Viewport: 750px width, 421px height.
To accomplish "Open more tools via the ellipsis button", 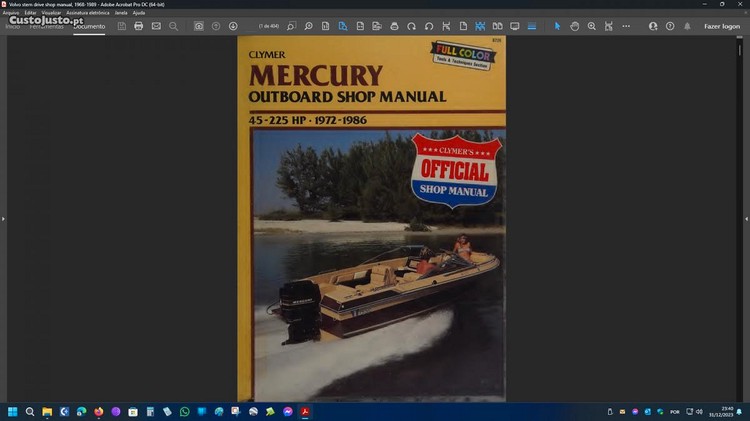I will [x=627, y=26].
